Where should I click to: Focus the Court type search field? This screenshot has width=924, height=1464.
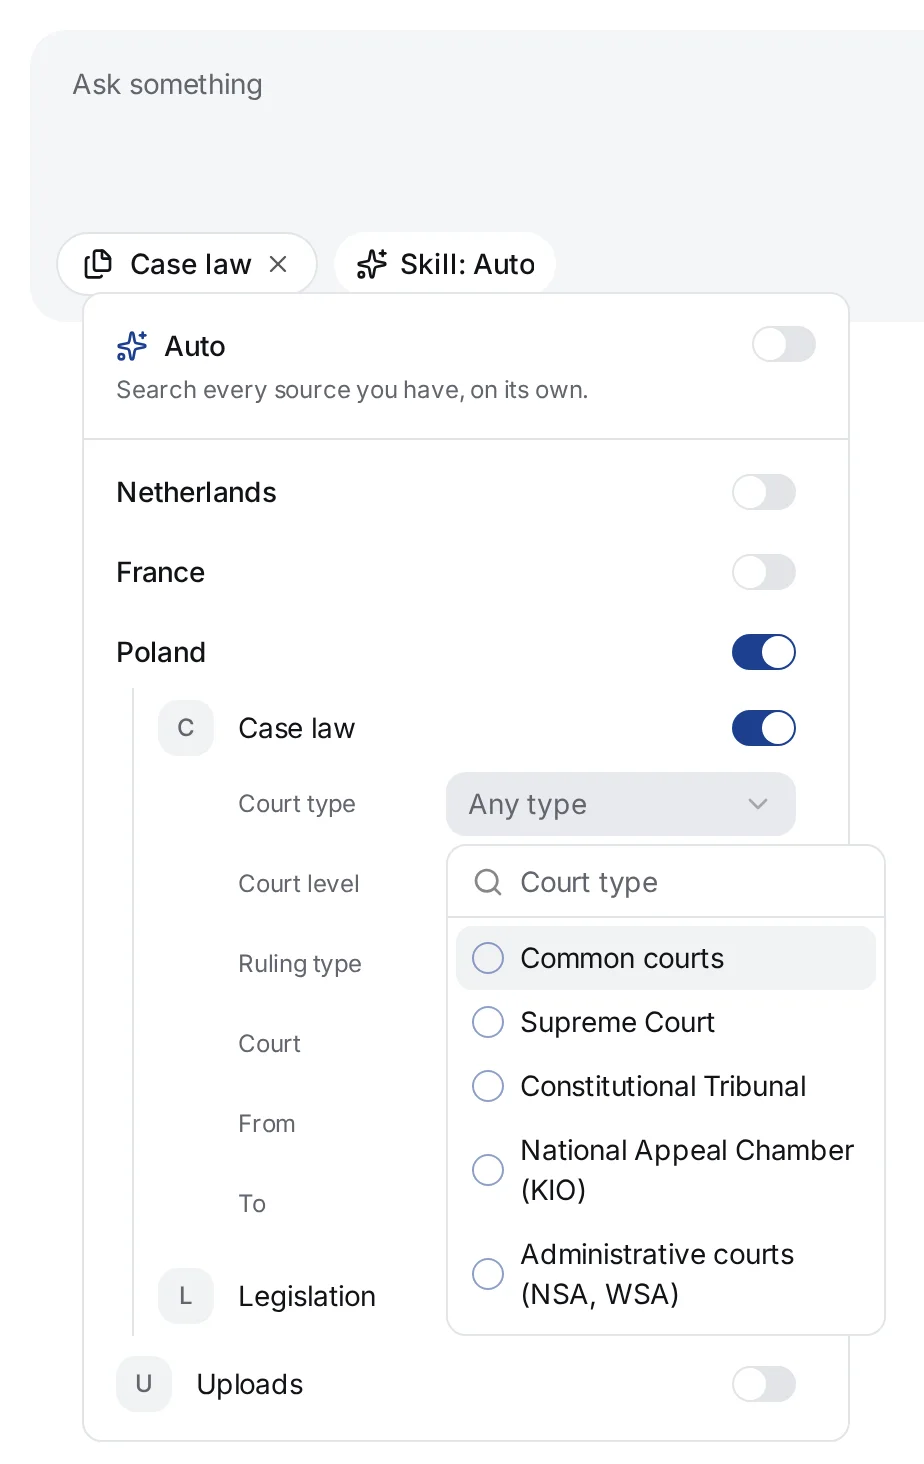pyautogui.click(x=666, y=882)
